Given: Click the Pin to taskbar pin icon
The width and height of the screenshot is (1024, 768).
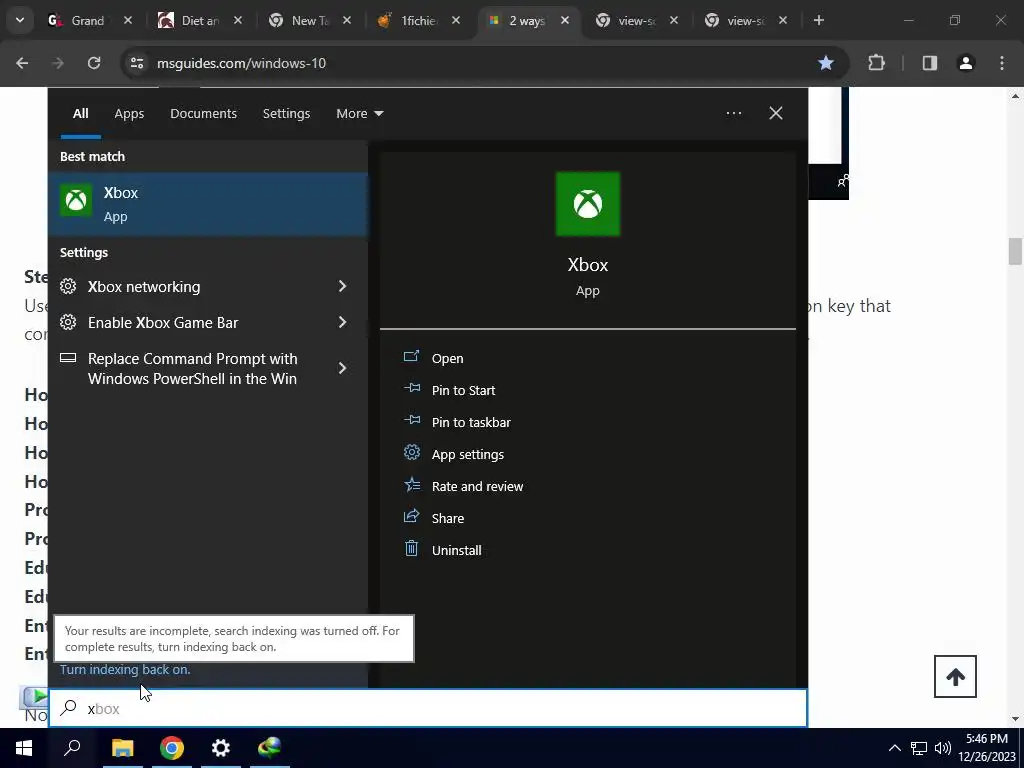Looking at the screenshot, I should point(411,421).
